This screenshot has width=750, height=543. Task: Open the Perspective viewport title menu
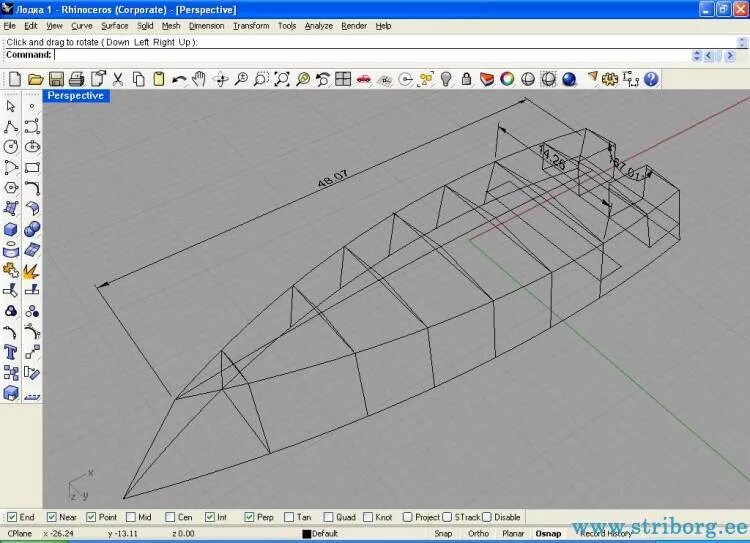click(76, 96)
